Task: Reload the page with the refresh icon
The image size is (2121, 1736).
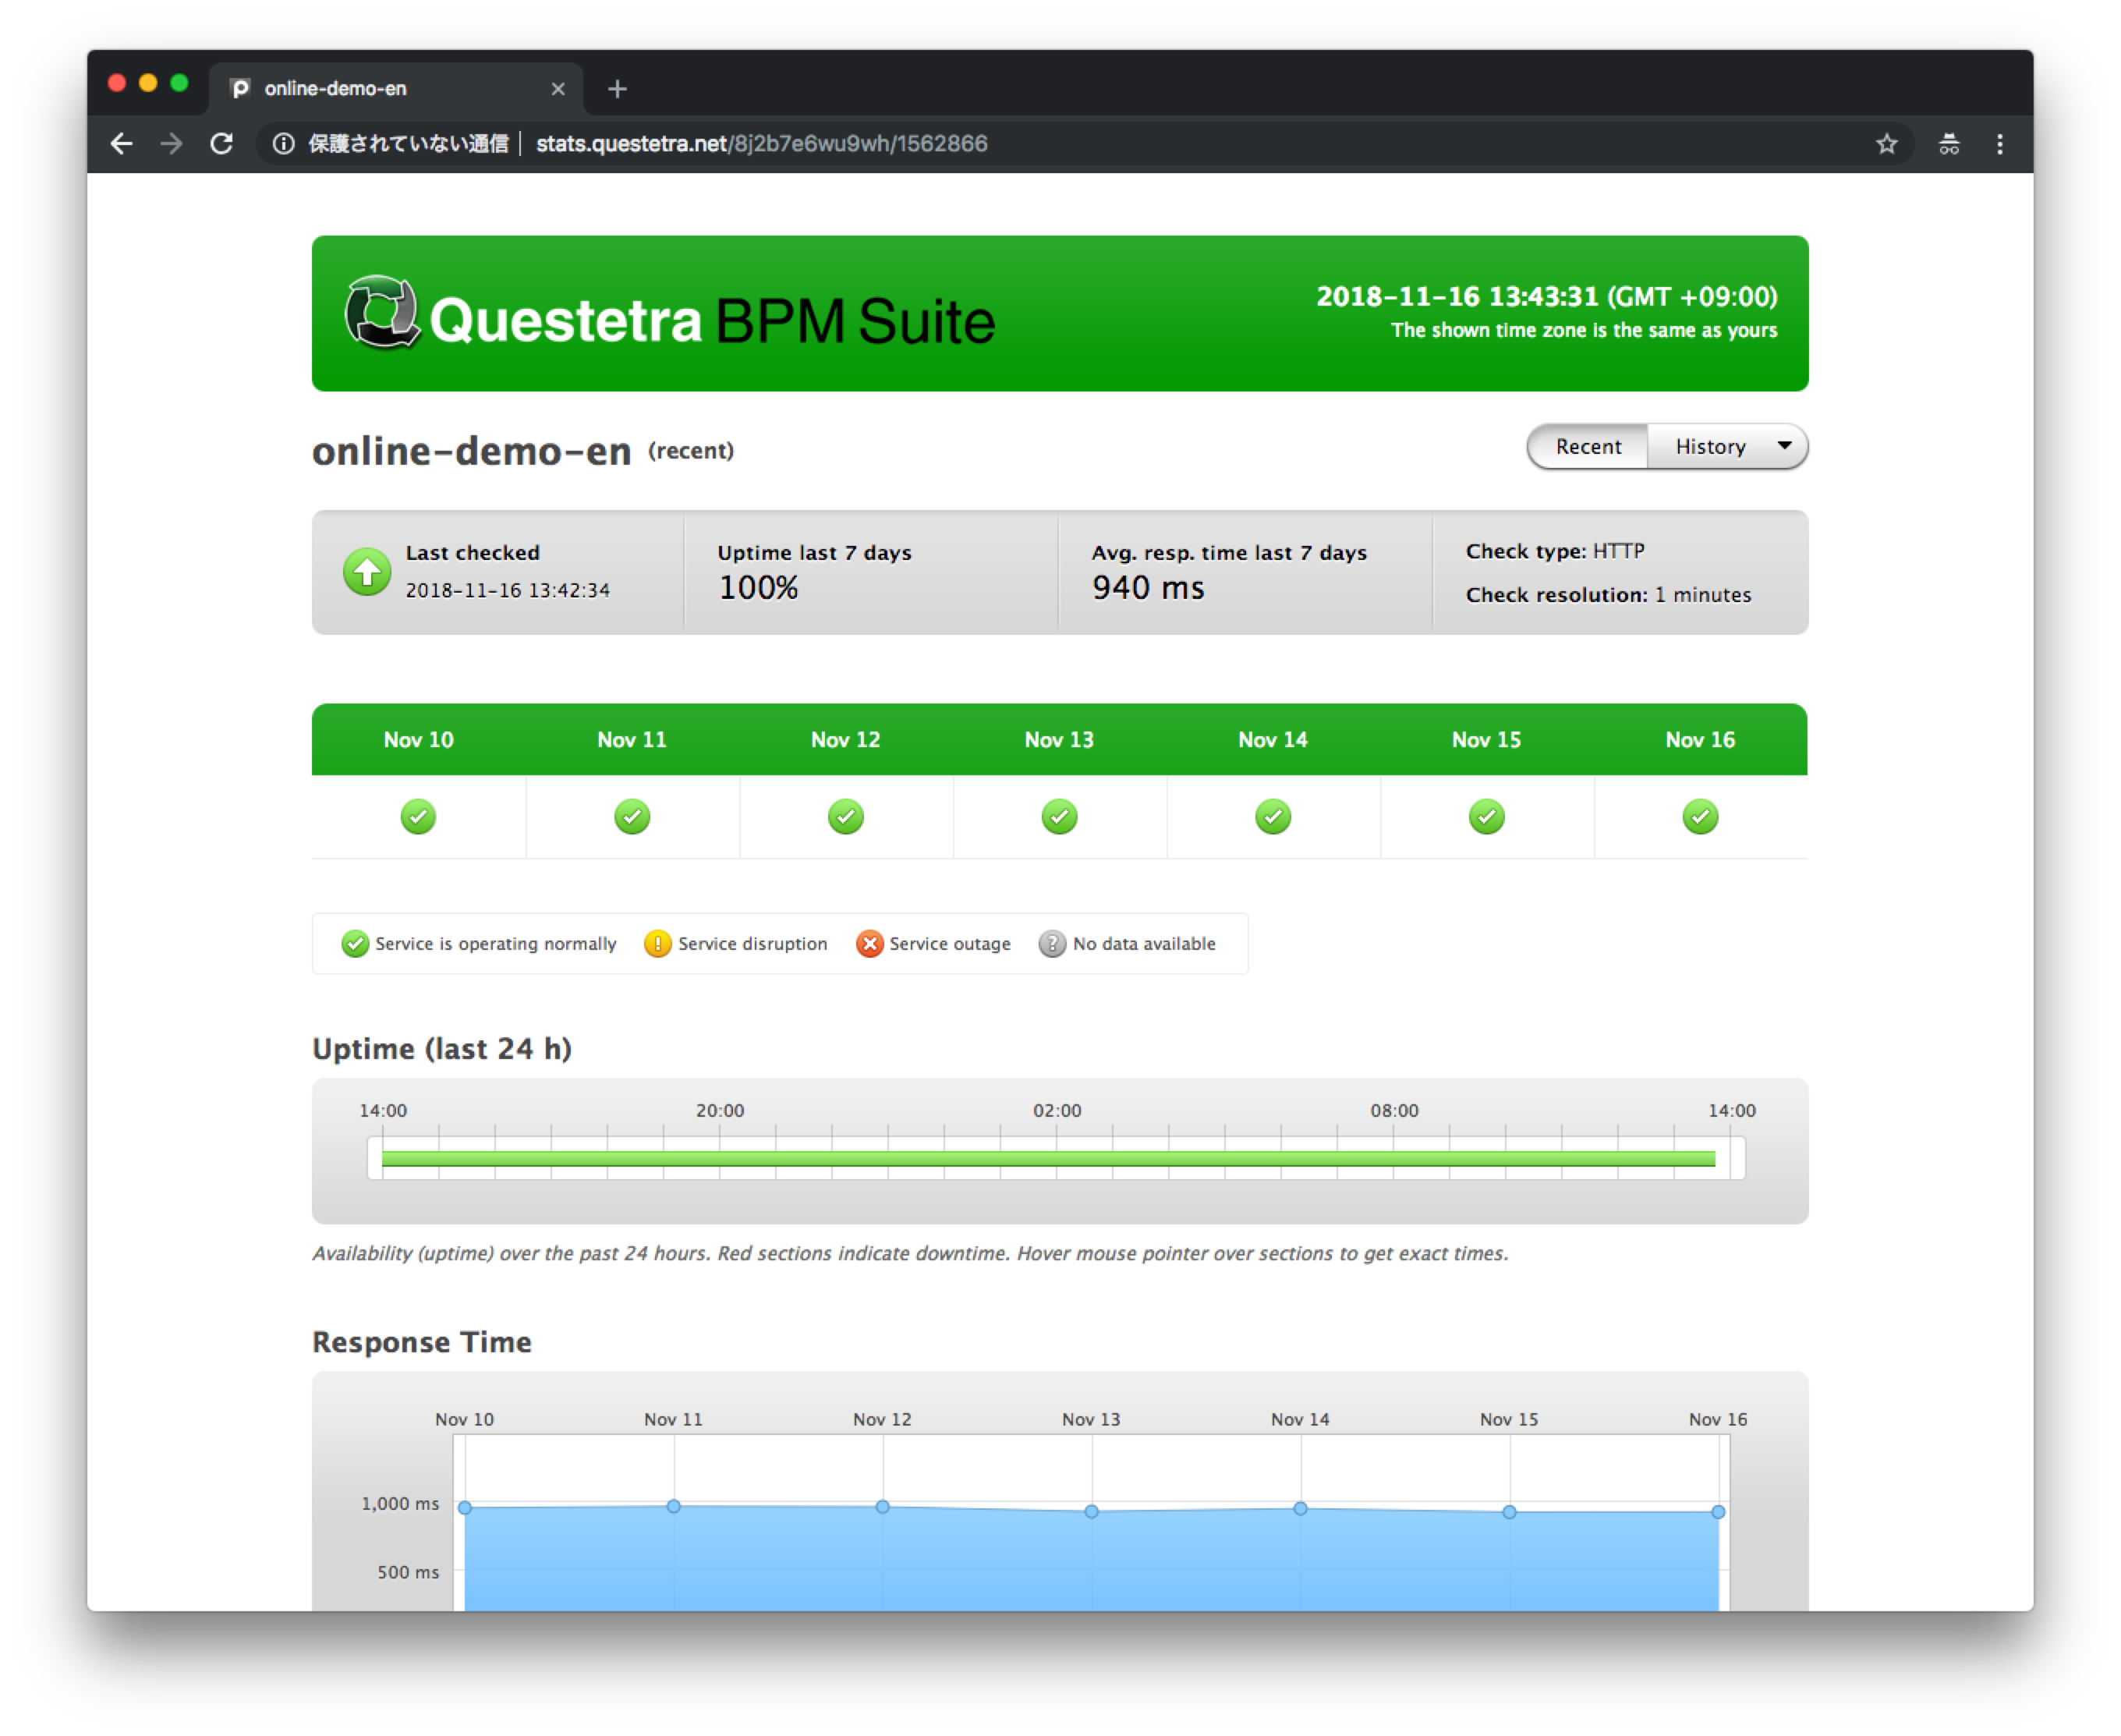Action: [222, 144]
